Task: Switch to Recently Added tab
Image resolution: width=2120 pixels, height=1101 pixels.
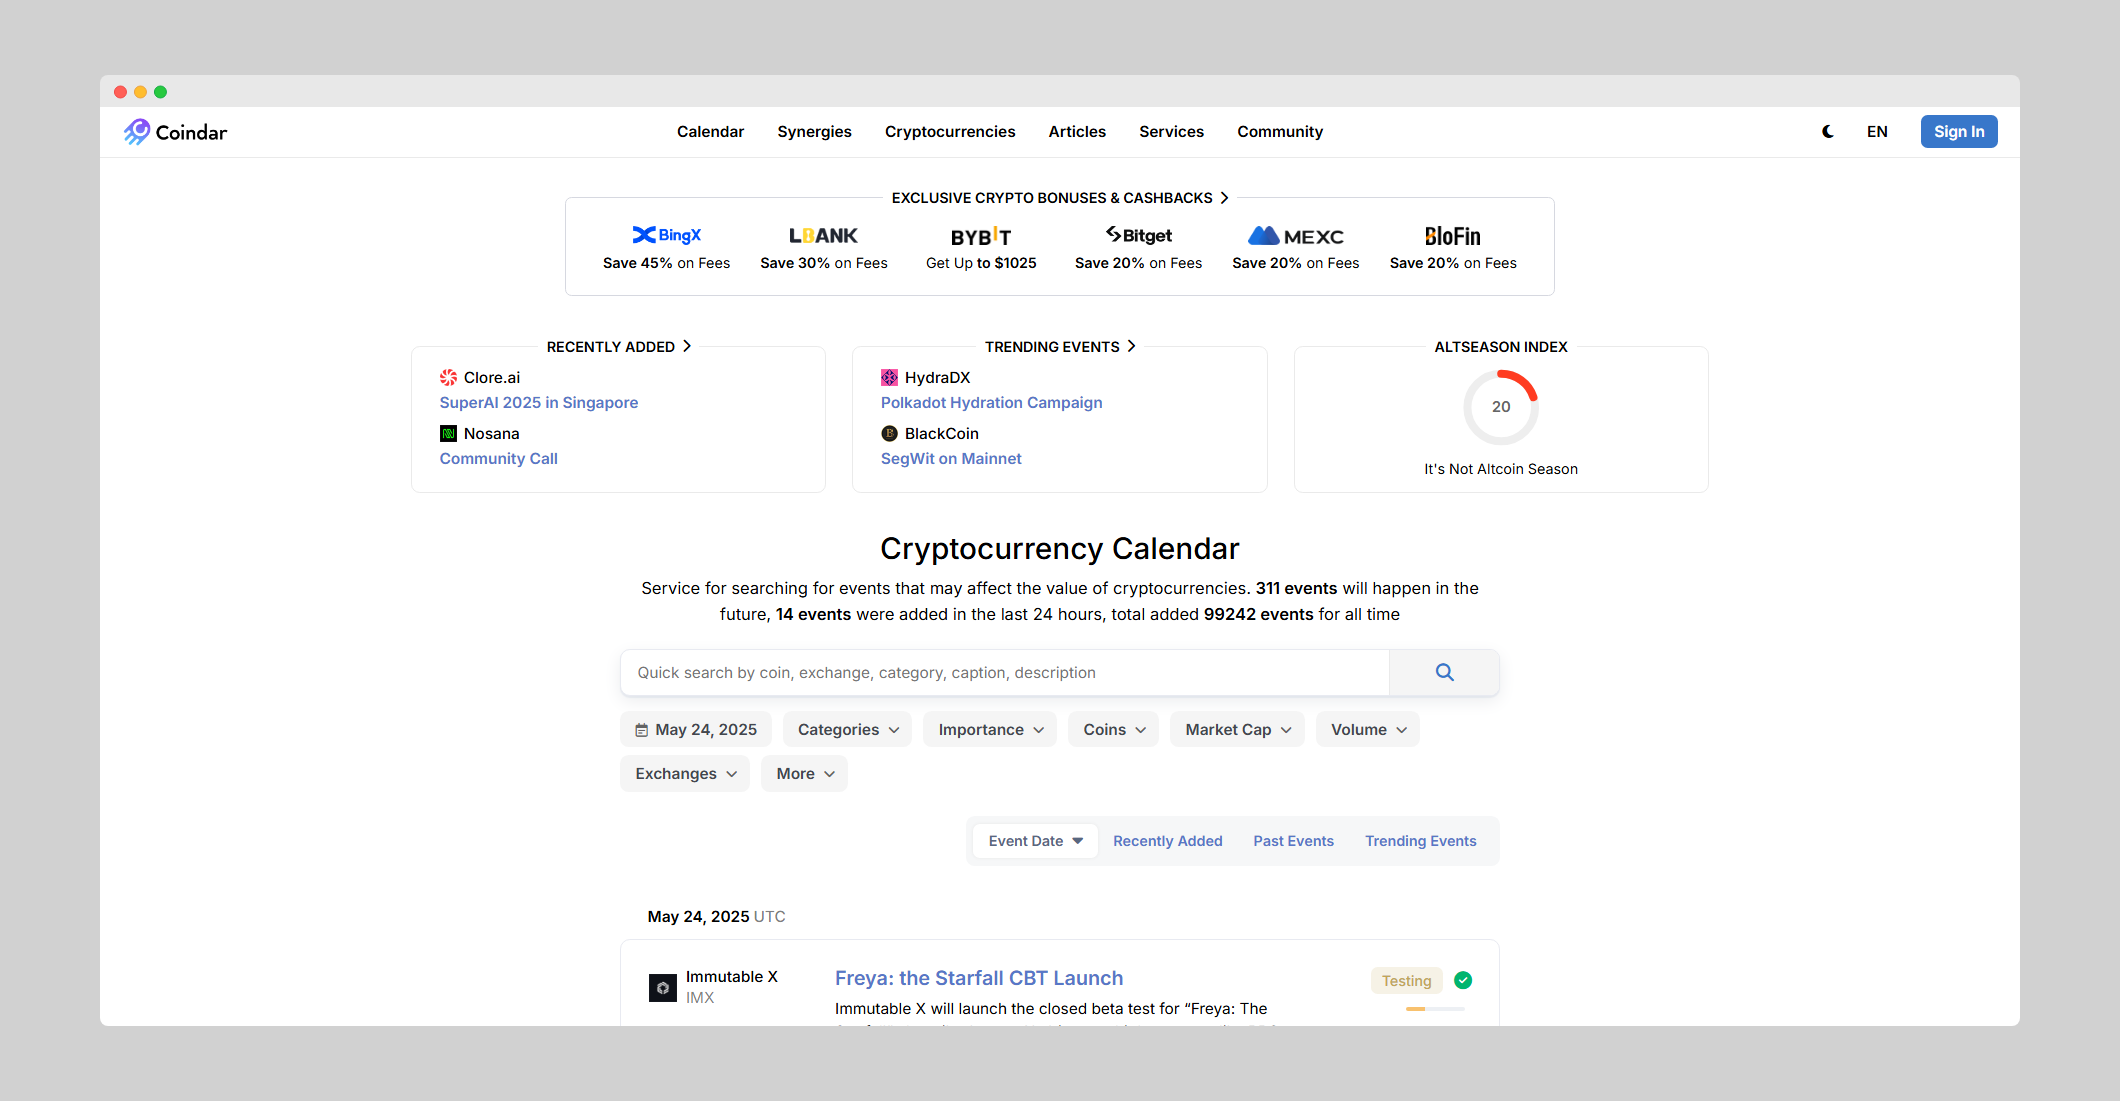Action: coord(1167,841)
